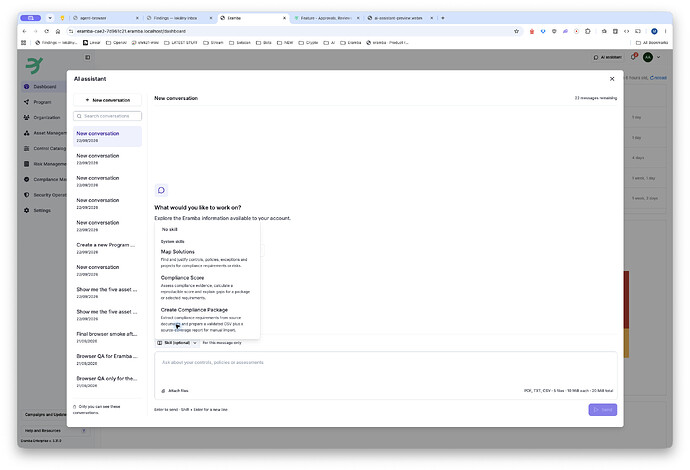This screenshot has width=690, height=470.
Task: Click the Dropbox extension icon
Action: tap(543, 31)
